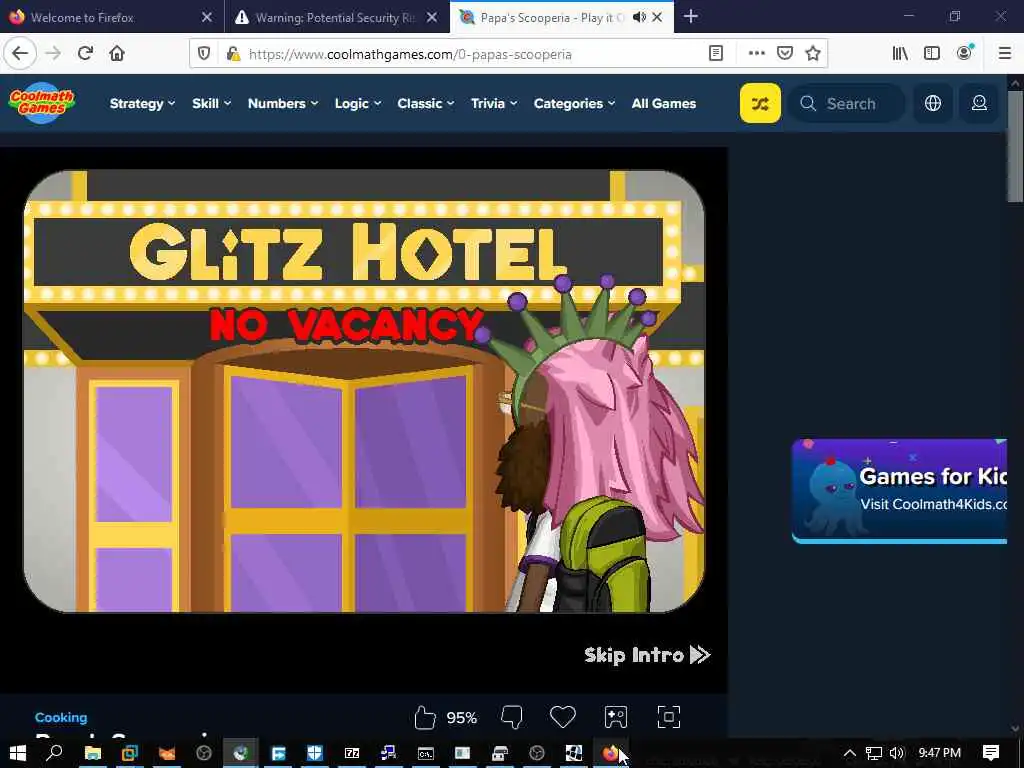Open the All Games page
Image resolution: width=1024 pixels, height=768 pixels.
coord(664,103)
